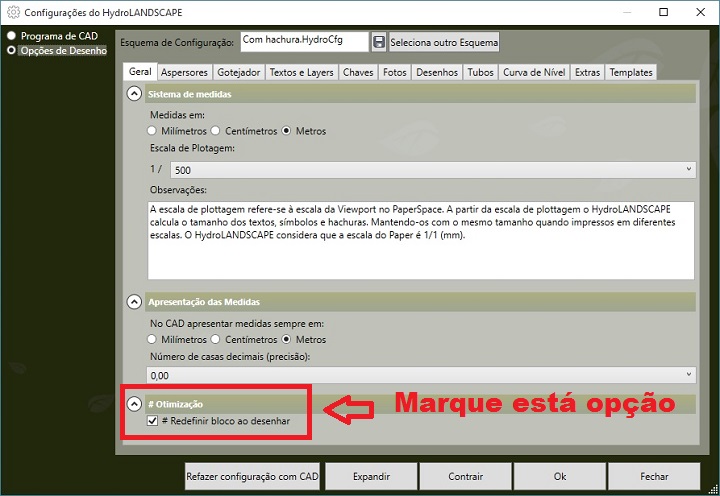Click the Sistema de medidas header
720x496 pixels.
(420, 94)
